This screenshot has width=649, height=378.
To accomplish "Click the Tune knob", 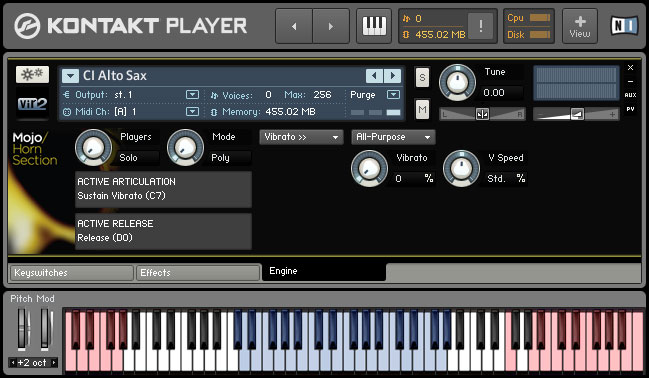I will coord(457,82).
